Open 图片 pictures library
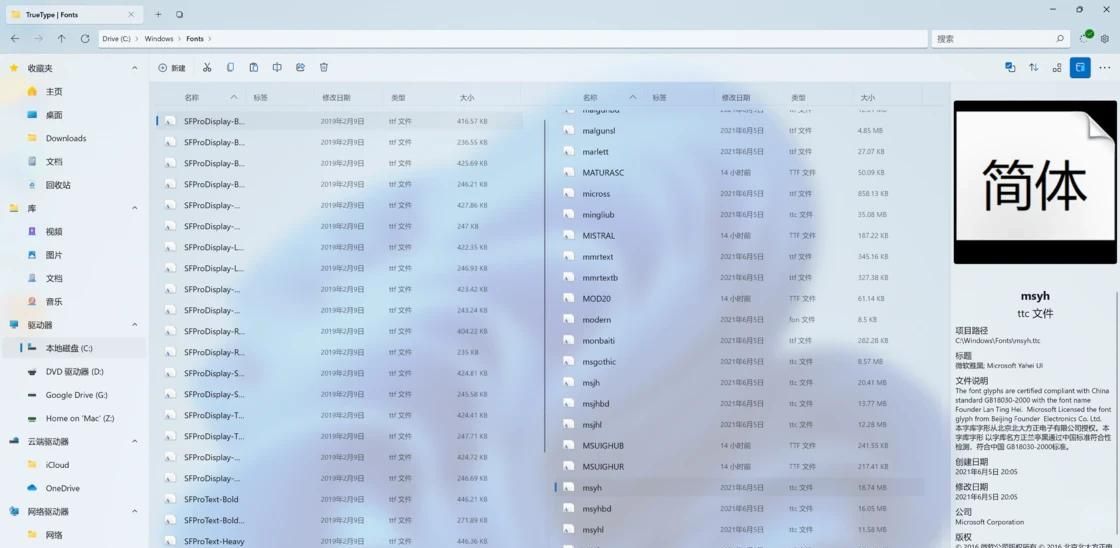 pos(75,254)
